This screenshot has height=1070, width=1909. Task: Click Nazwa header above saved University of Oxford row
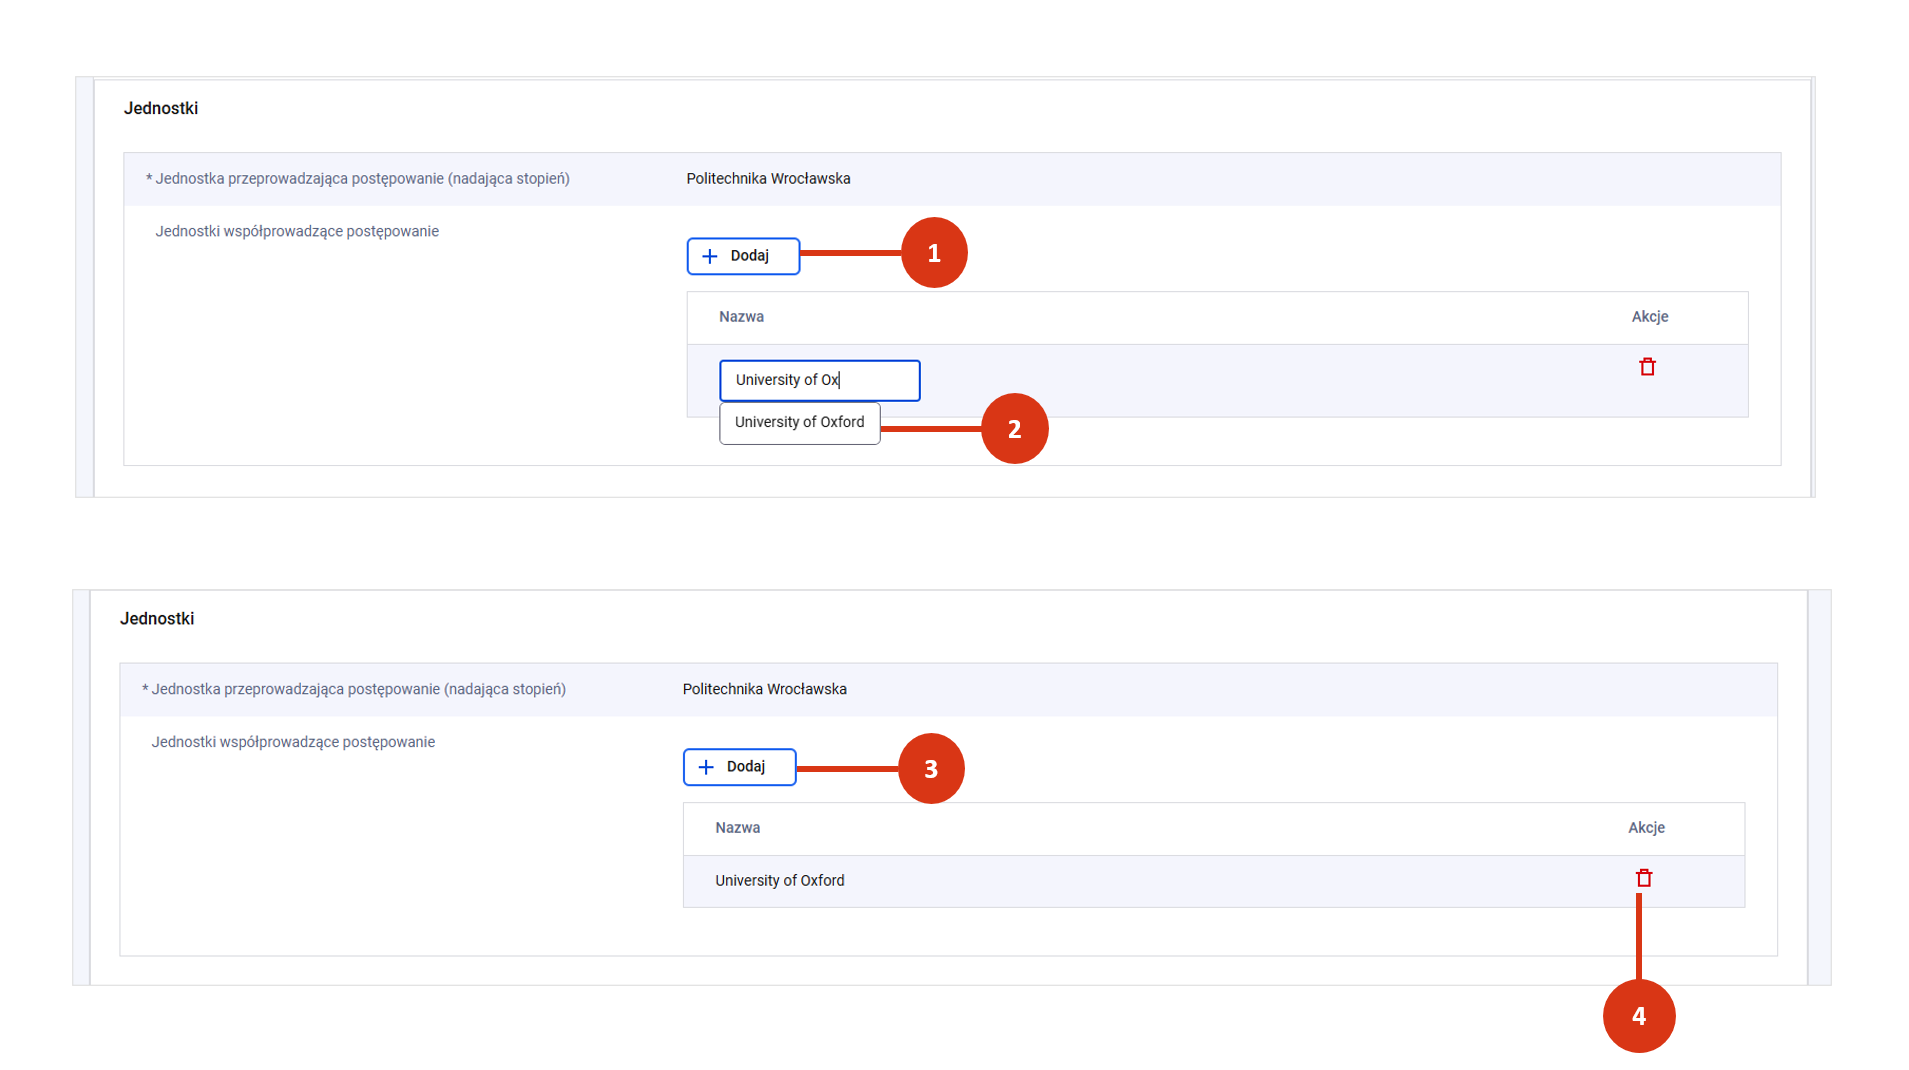click(737, 828)
